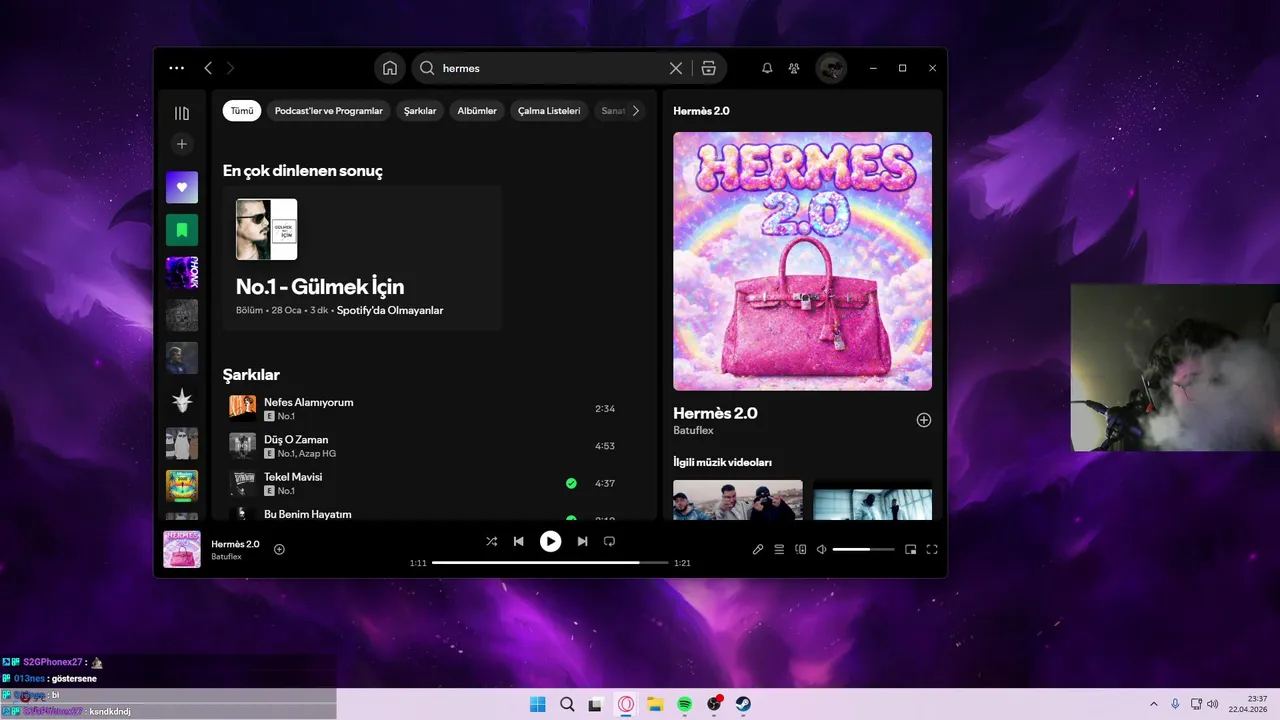Play the current track
Image resolution: width=1280 pixels, height=720 pixels.
point(550,541)
